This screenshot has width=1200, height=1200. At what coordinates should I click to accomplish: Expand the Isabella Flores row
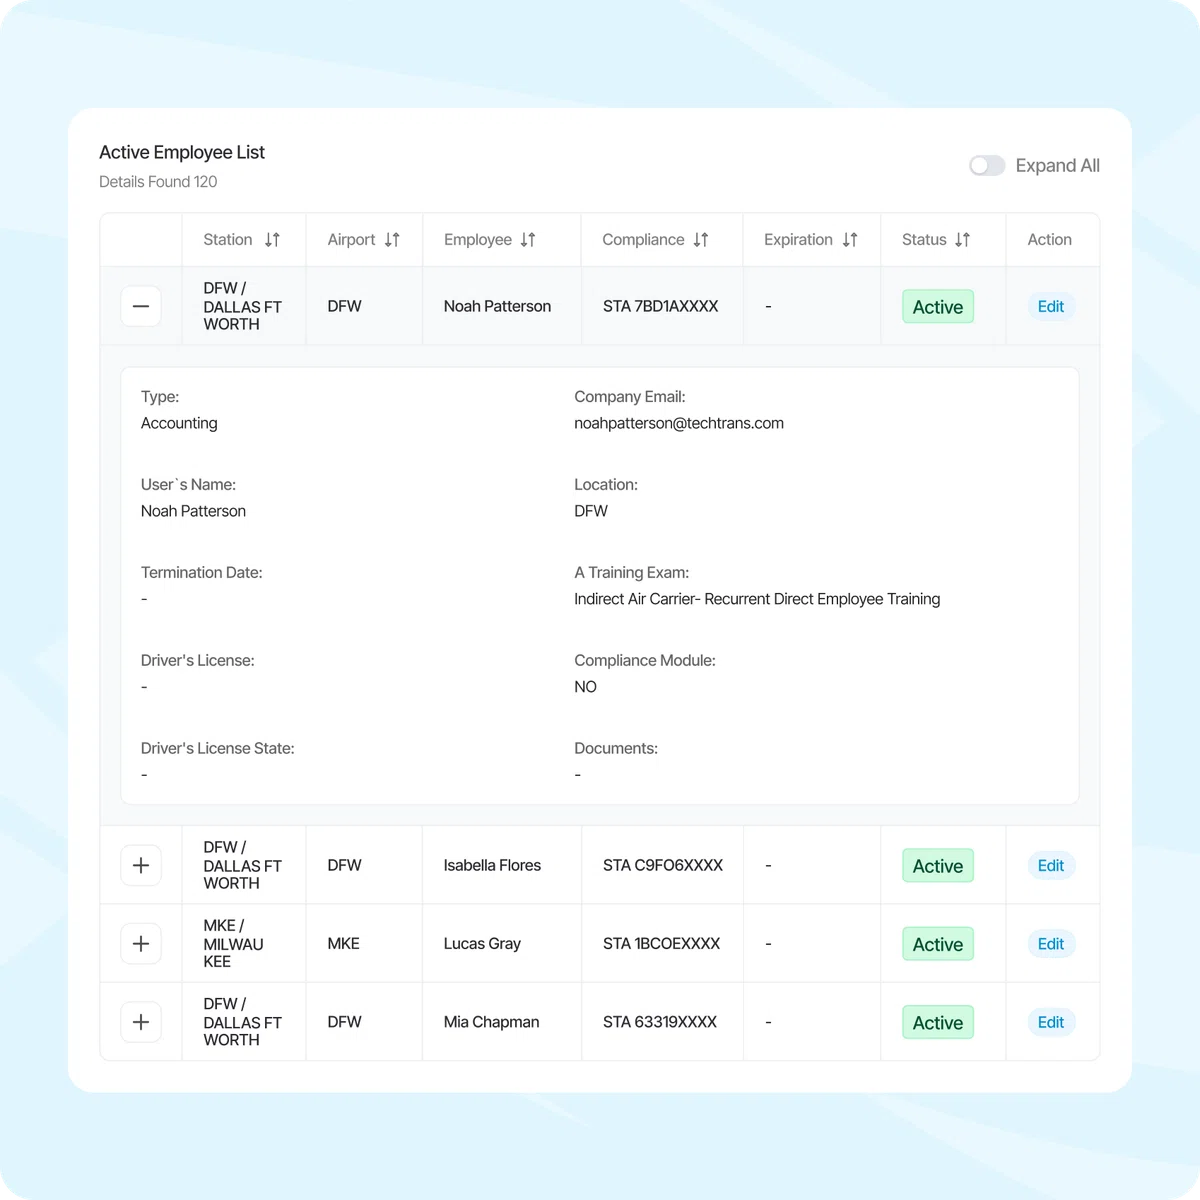click(x=141, y=865)
